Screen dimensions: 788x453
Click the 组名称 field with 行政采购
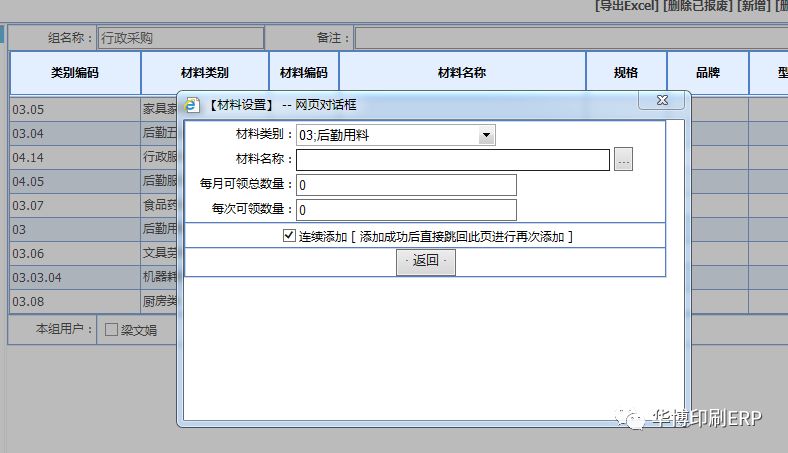[180, 38]
